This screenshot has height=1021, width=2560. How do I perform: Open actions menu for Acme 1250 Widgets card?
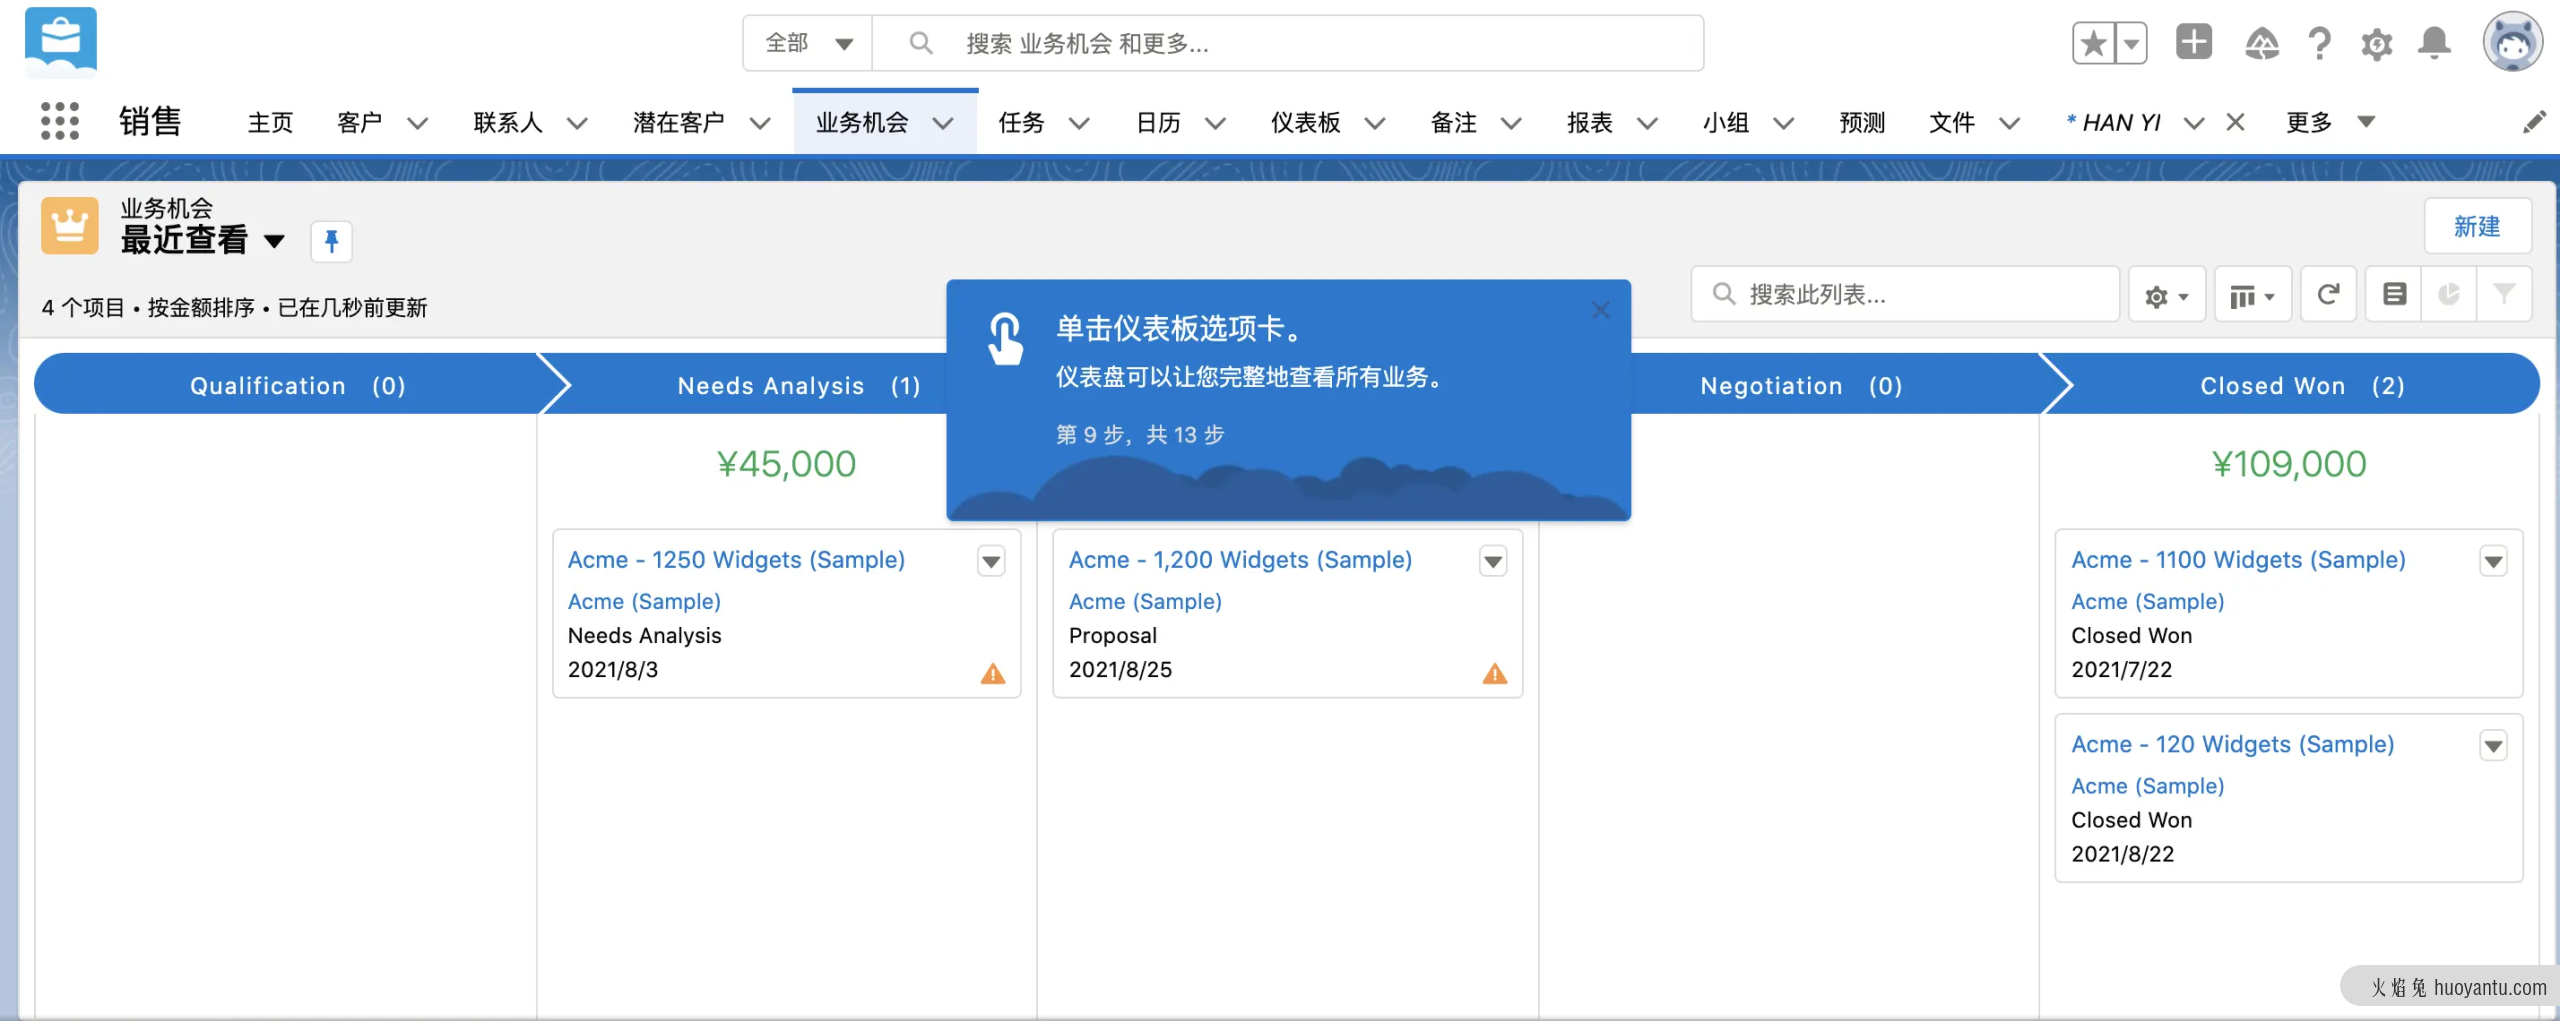(x=991, y=561)
